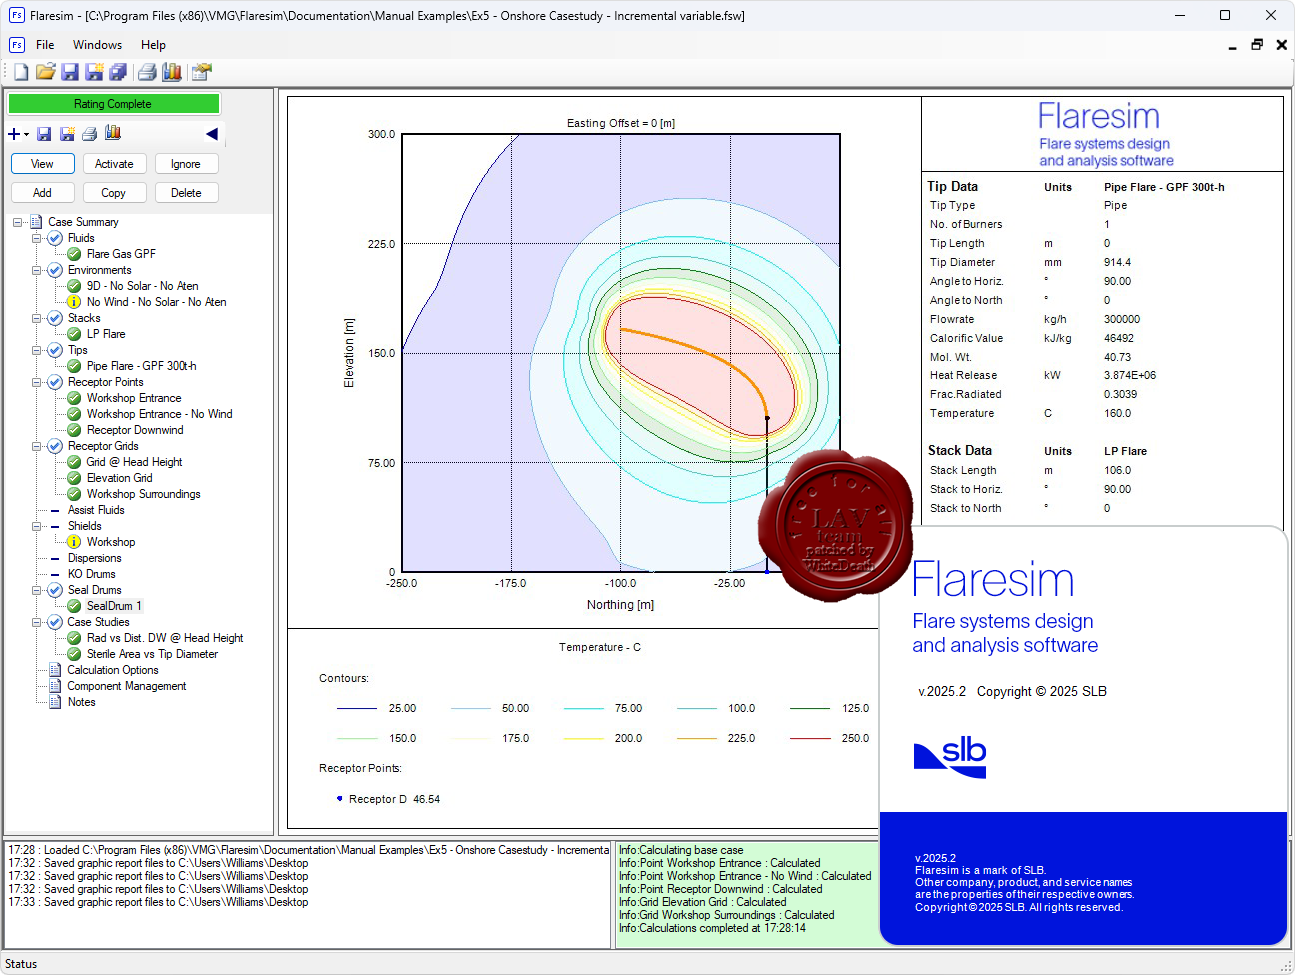
Task: Print from the case panel printer icon
Action: [89, 134]
